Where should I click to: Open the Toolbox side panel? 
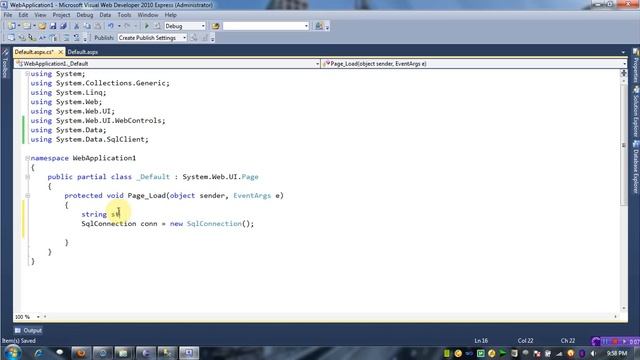click(x=5, y=63)
